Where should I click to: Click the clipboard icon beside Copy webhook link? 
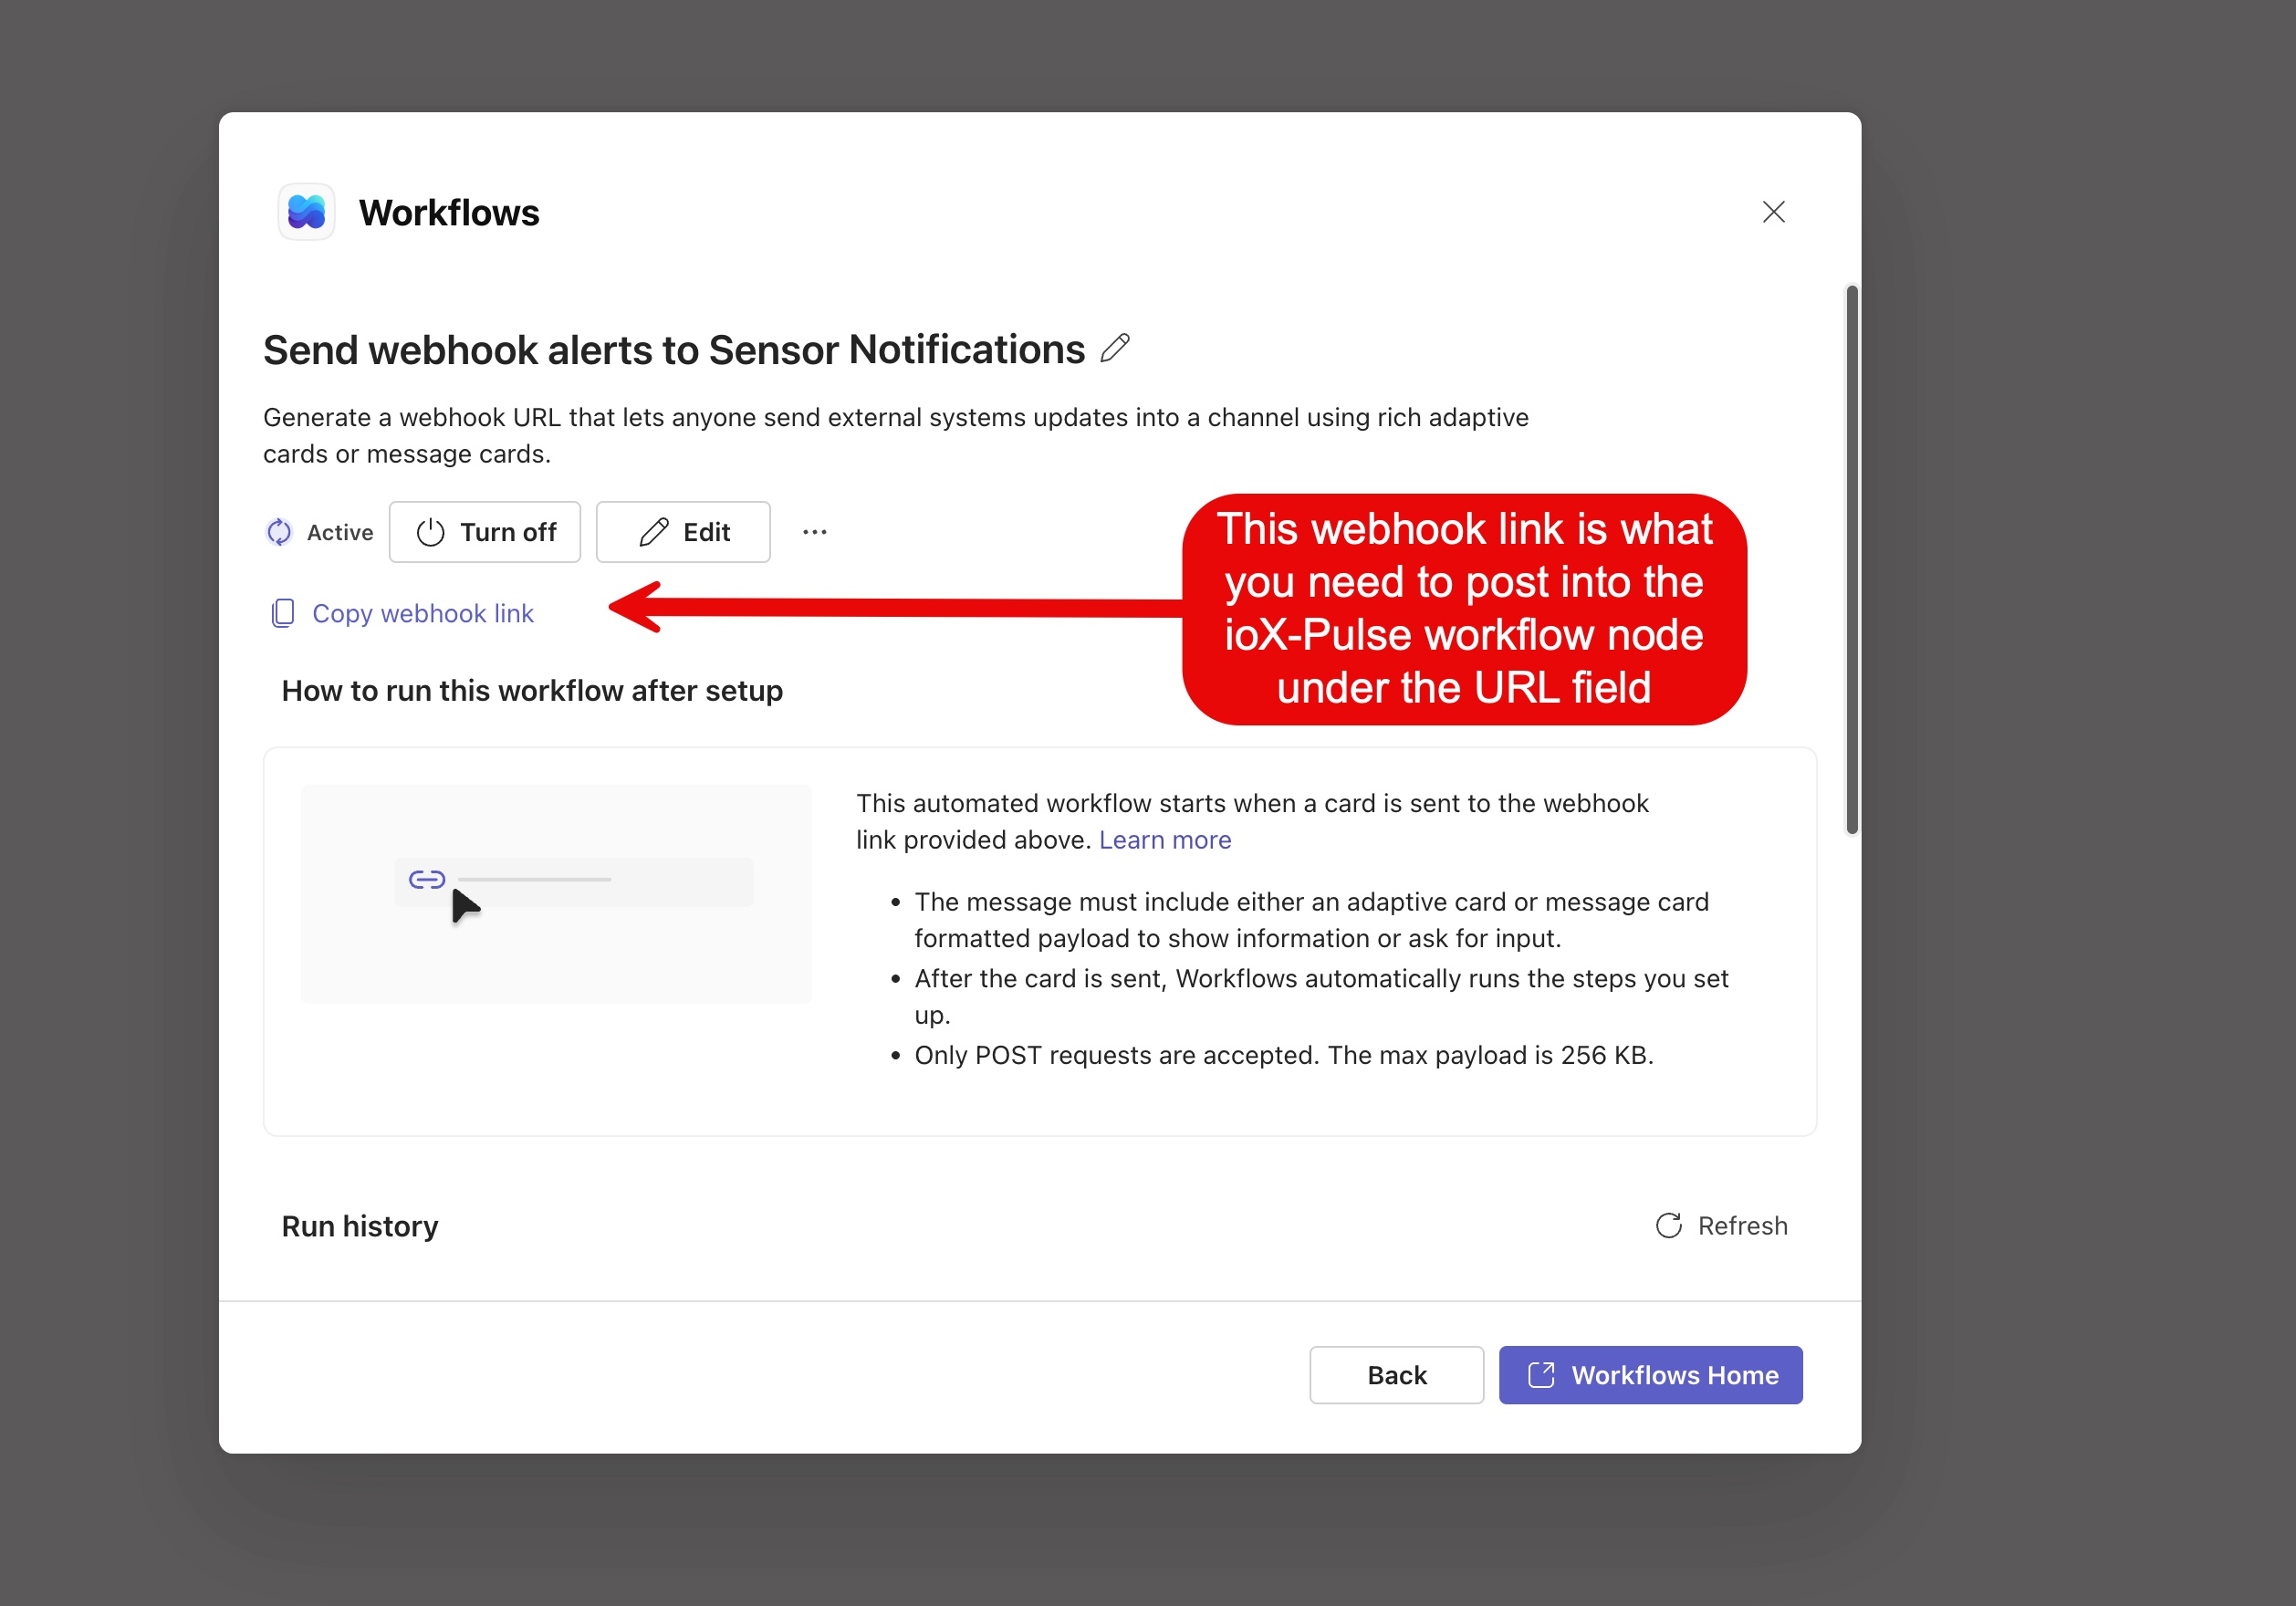point(283,613)
